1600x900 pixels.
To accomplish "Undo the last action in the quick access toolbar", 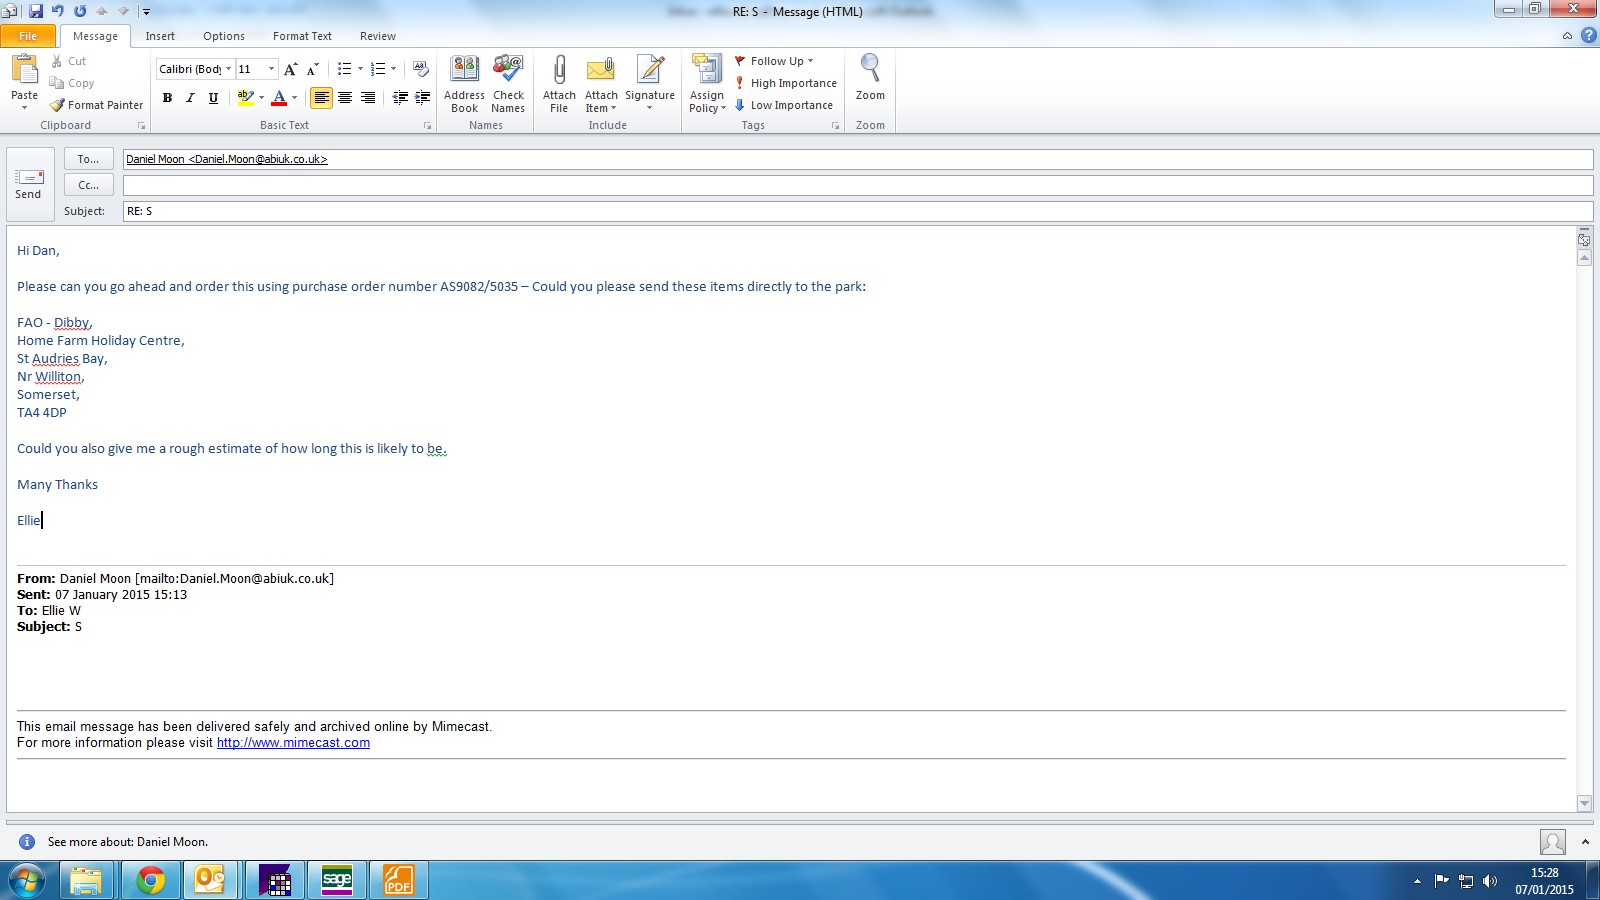I will click(x=58, y=11).
